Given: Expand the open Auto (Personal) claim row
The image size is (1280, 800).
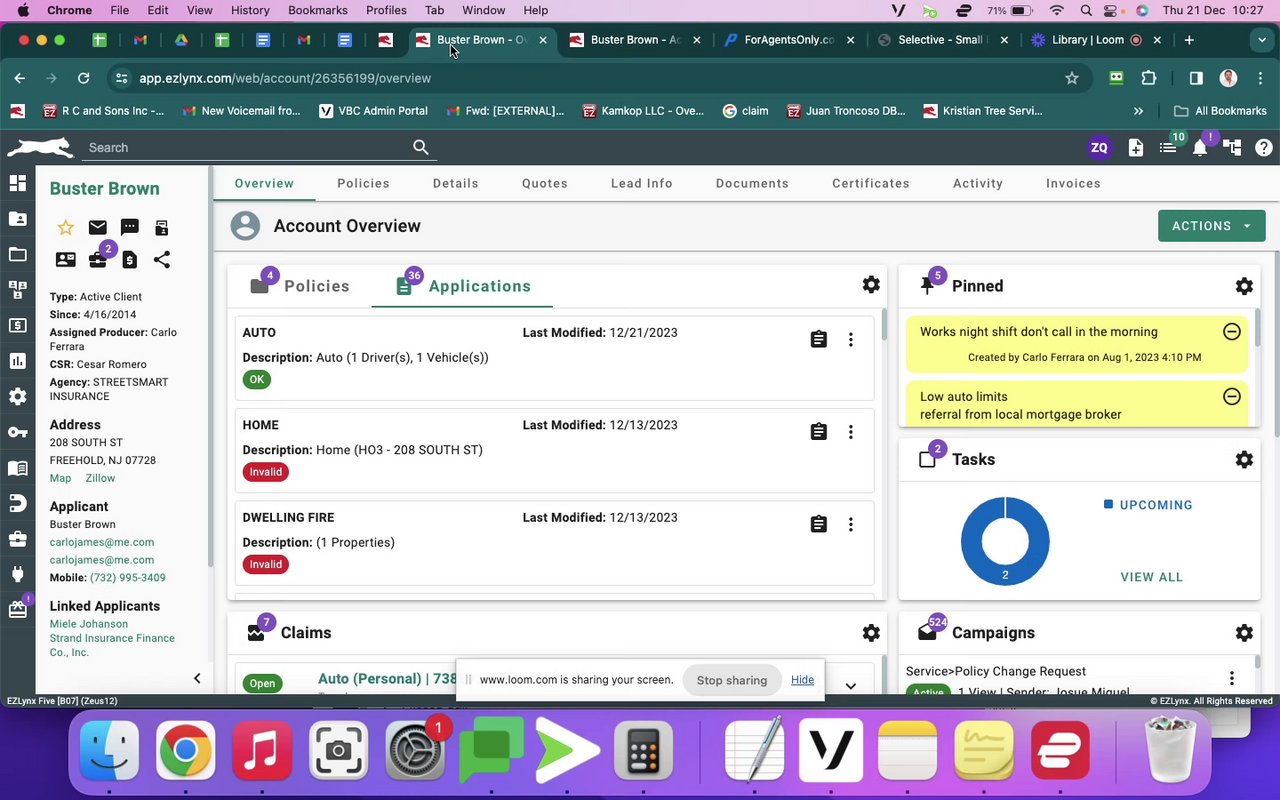Looking at the screenshot, I should [x=851, y=686].
